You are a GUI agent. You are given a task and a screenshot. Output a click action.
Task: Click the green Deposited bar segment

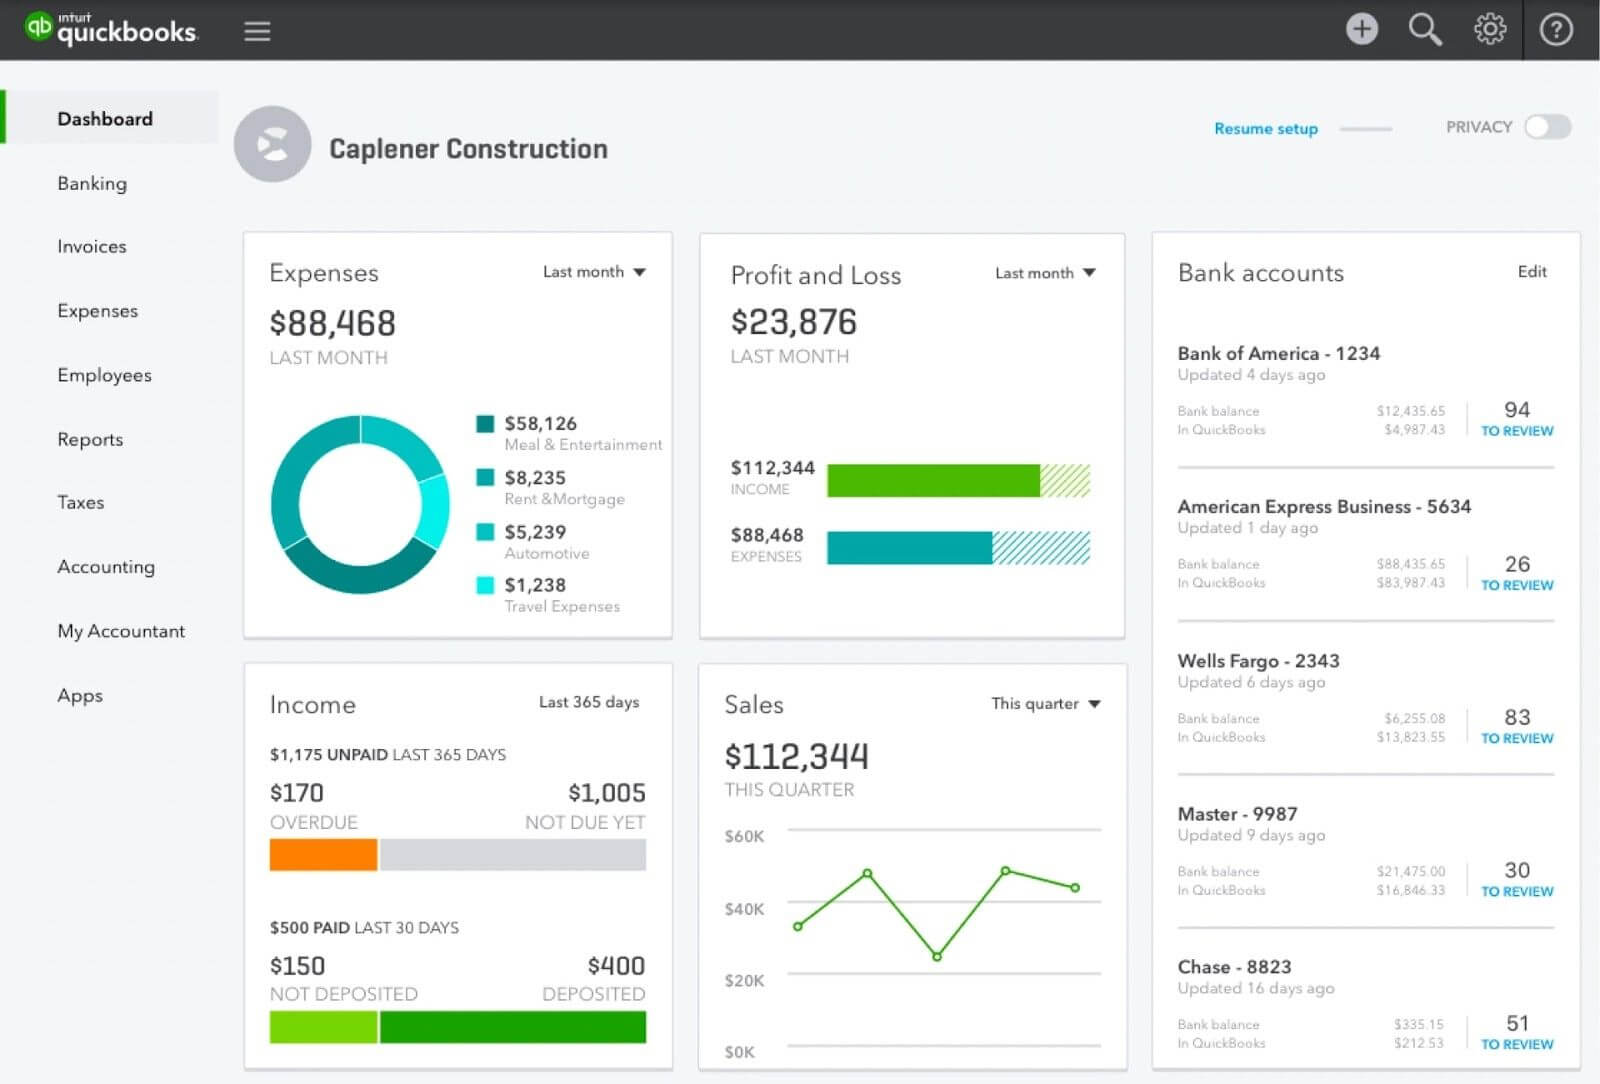click(513, 1027)
